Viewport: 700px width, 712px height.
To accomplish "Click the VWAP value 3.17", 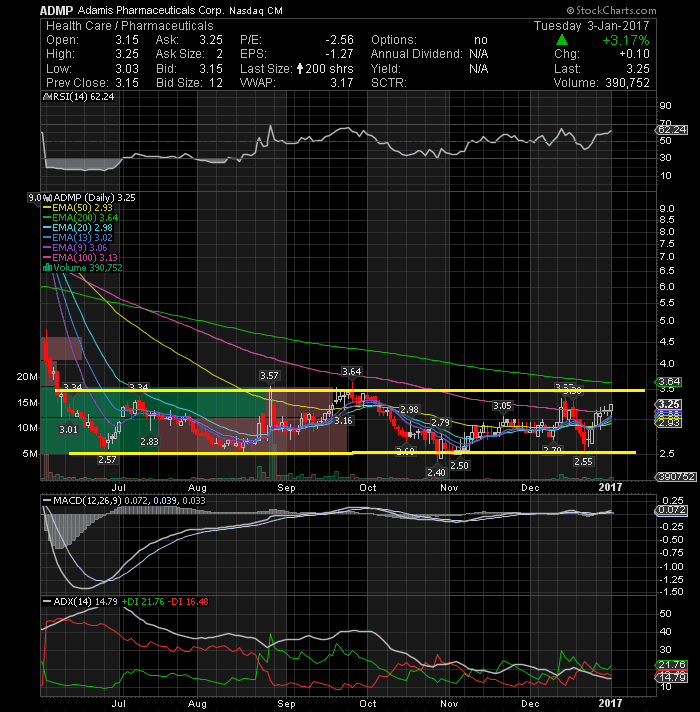I will coord(341,83).
